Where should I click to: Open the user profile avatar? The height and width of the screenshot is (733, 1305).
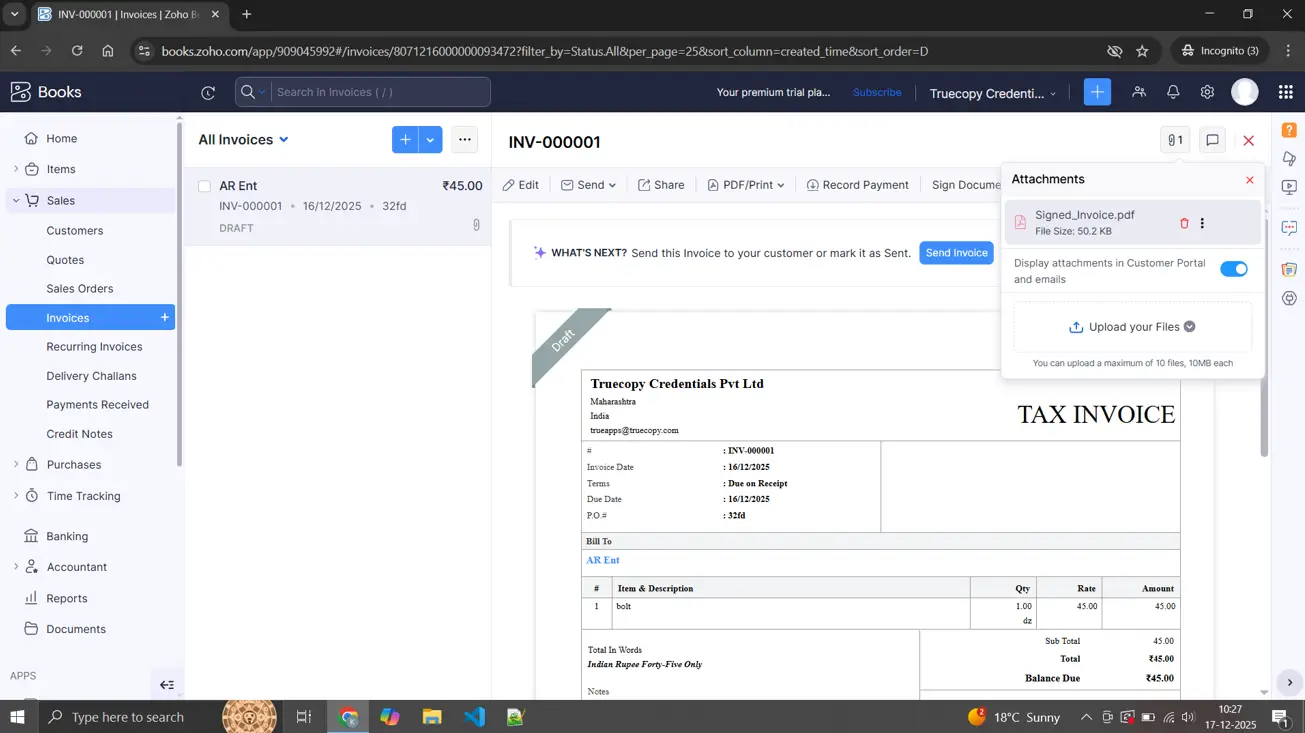(1245, 92)
